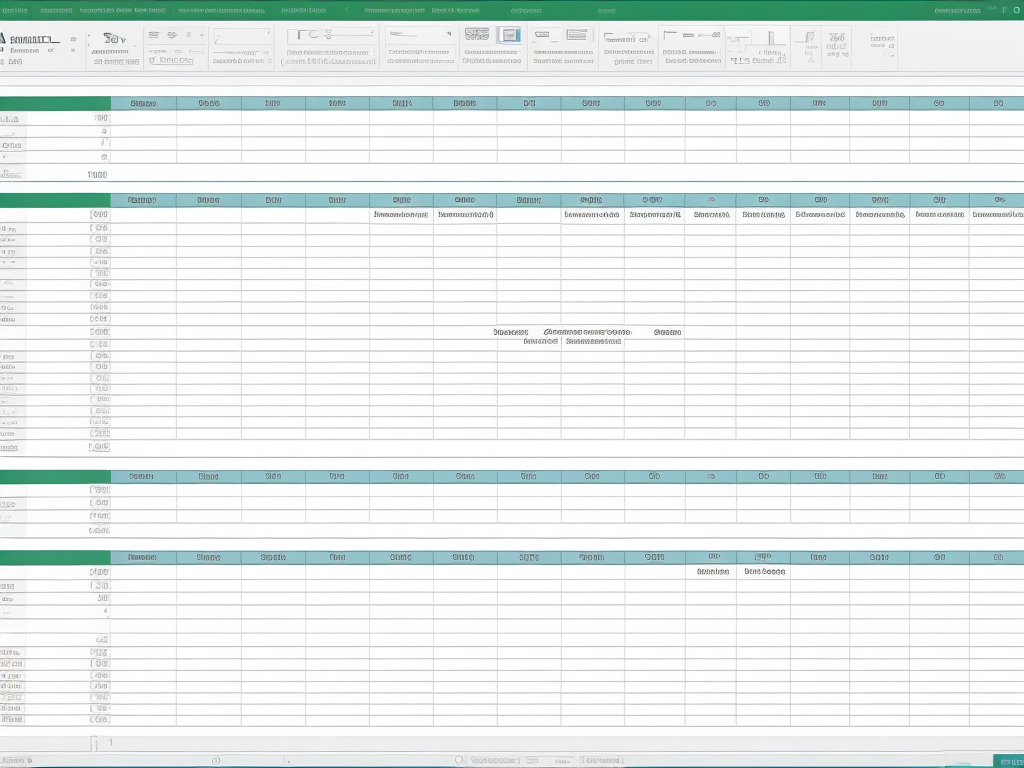Click the percent-style icon near ribbon's right end
The width and height of the screenshot is (1024, 768).
pos(836,38)
